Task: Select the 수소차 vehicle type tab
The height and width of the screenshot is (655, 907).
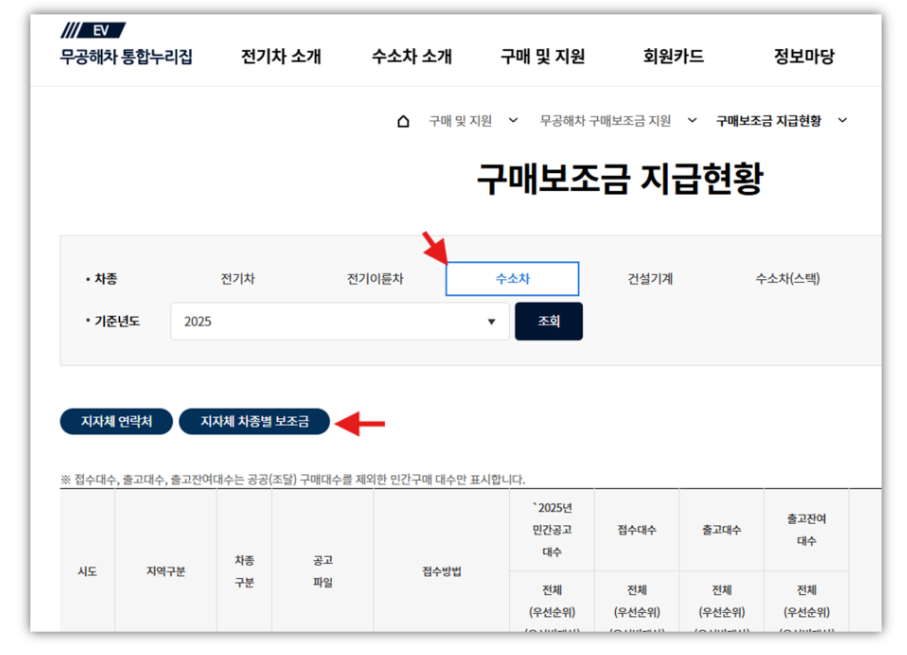Action: pos(512,279)
